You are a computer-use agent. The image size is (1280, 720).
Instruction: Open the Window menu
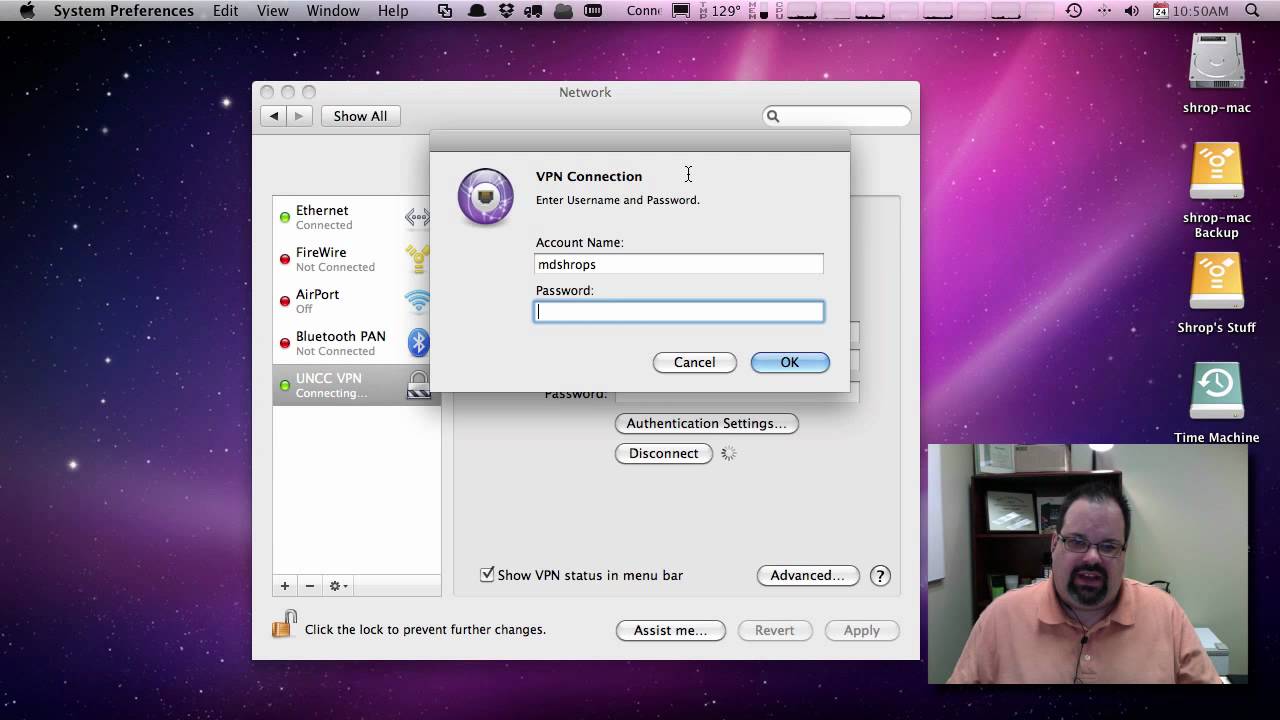(333, 11)
